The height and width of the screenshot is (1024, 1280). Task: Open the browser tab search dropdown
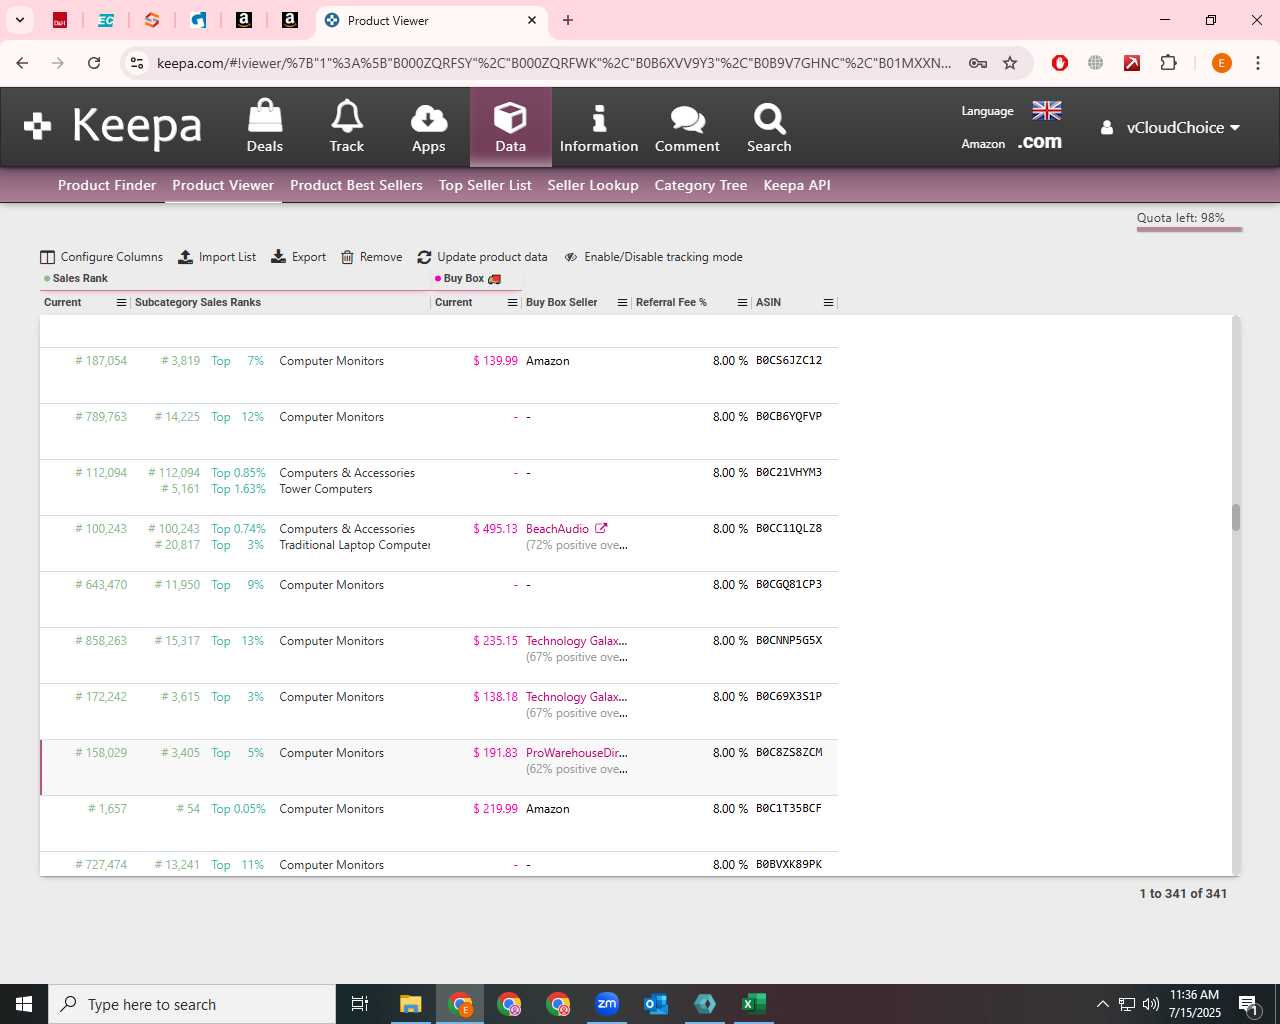(19, 20)
